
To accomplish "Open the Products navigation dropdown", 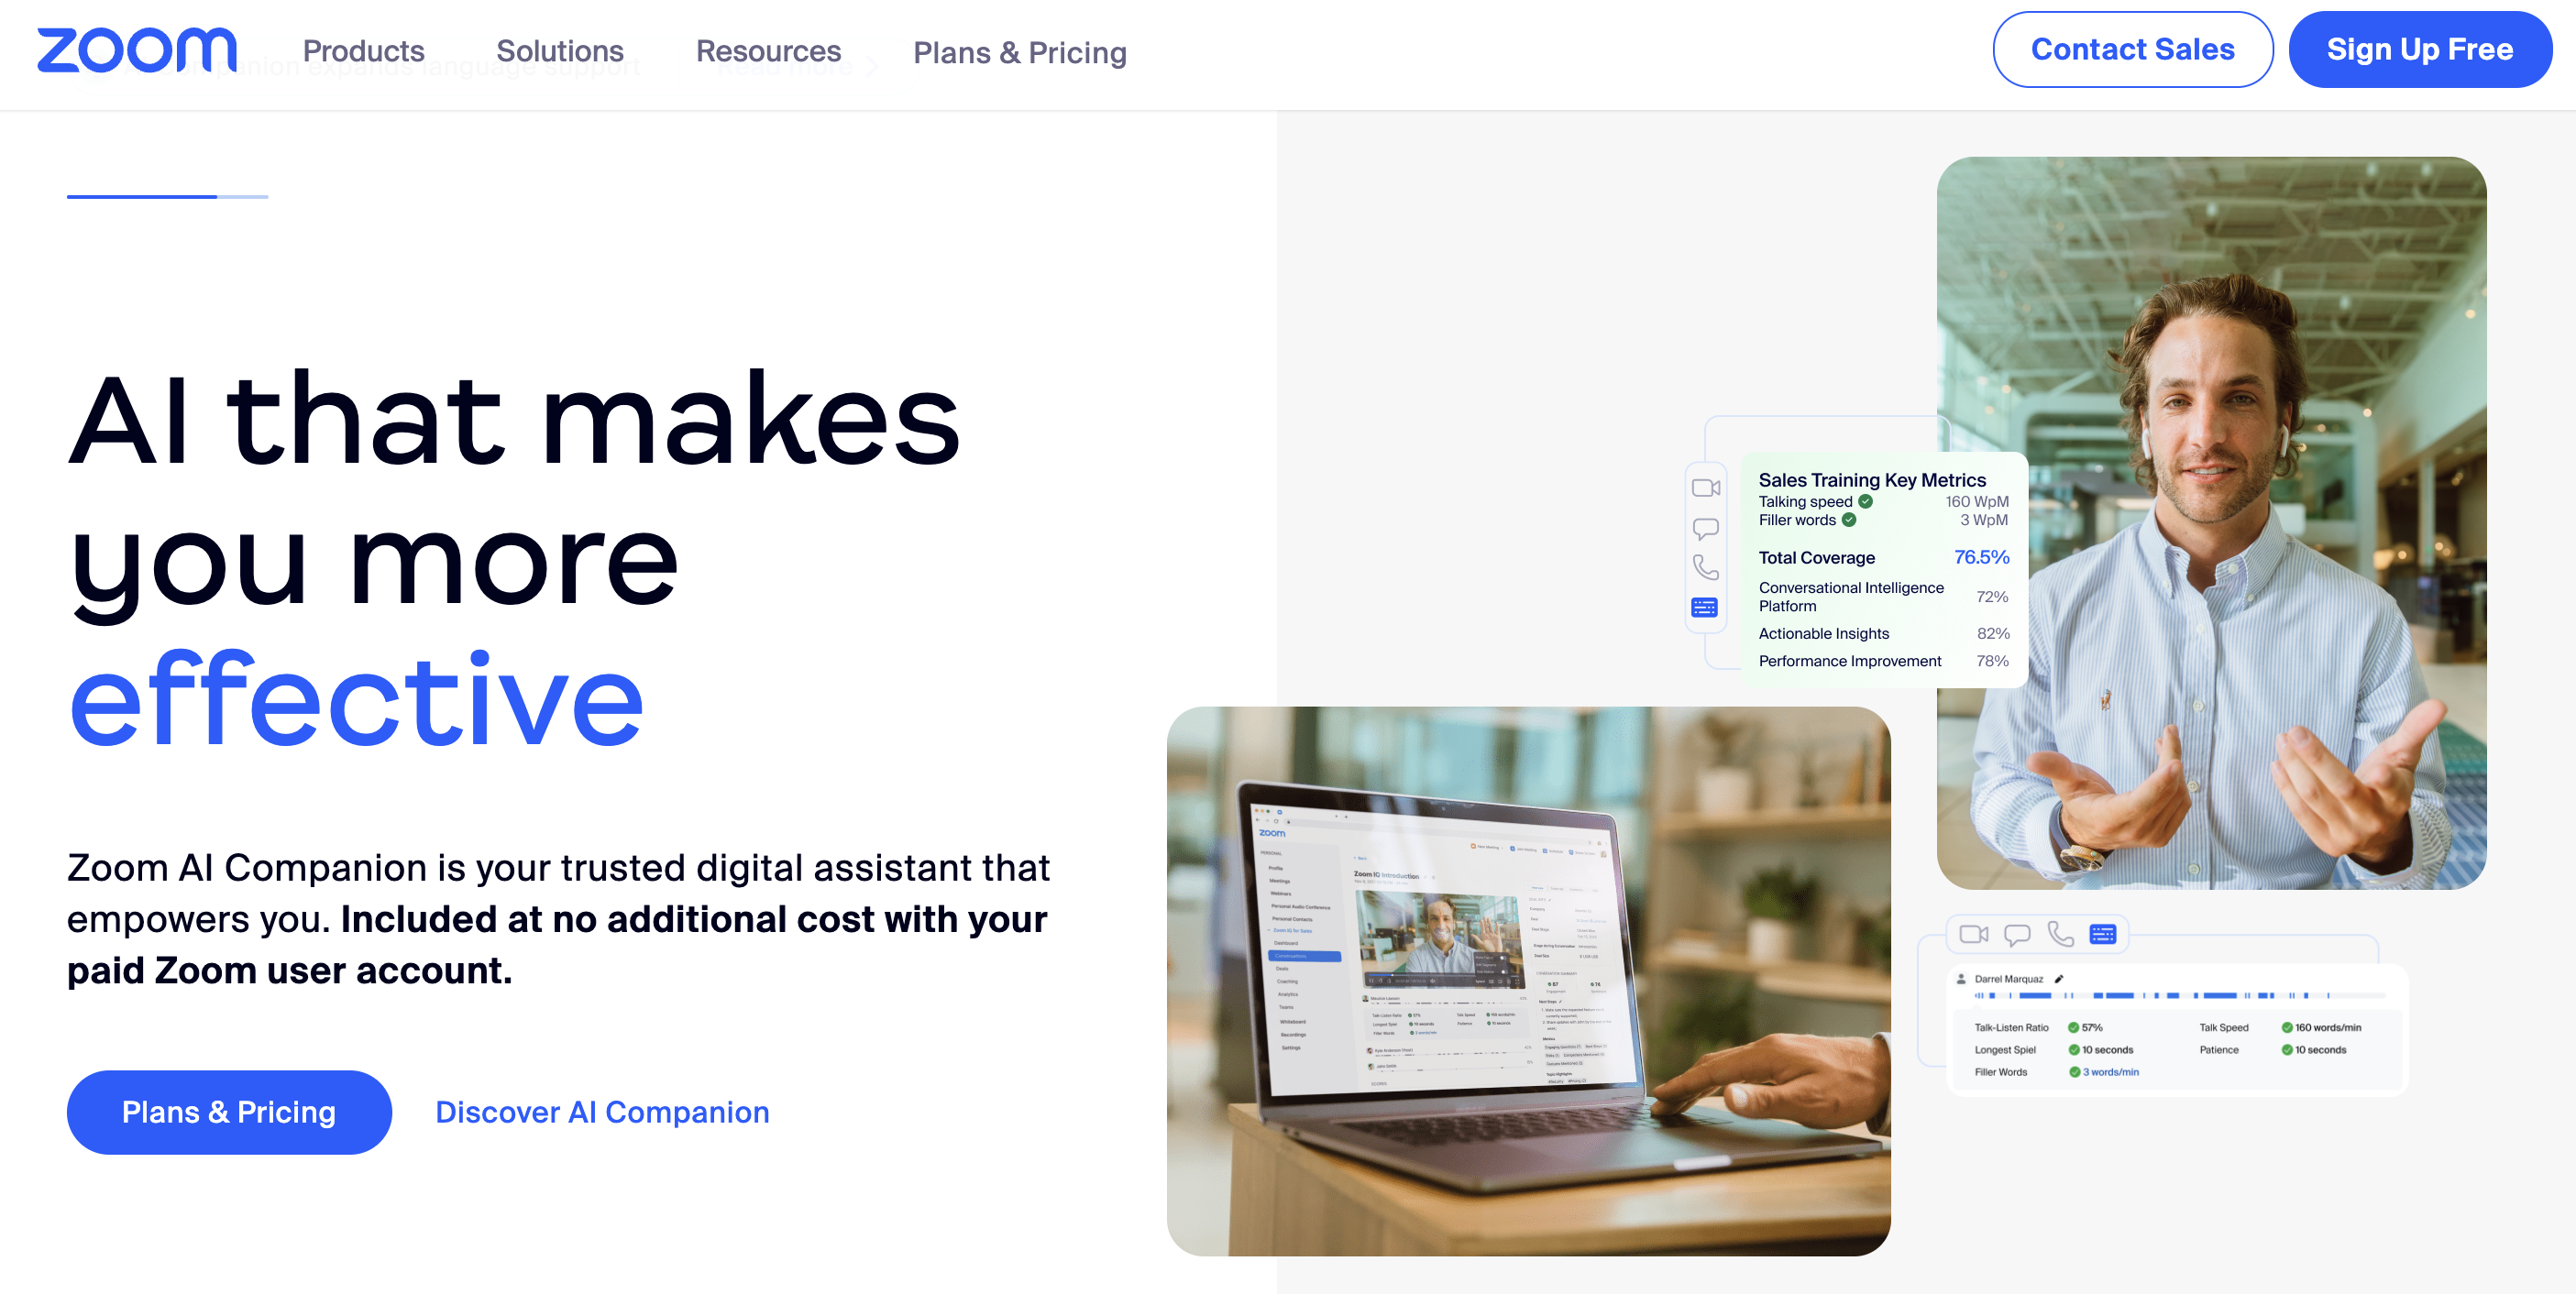I will (363, 49).
